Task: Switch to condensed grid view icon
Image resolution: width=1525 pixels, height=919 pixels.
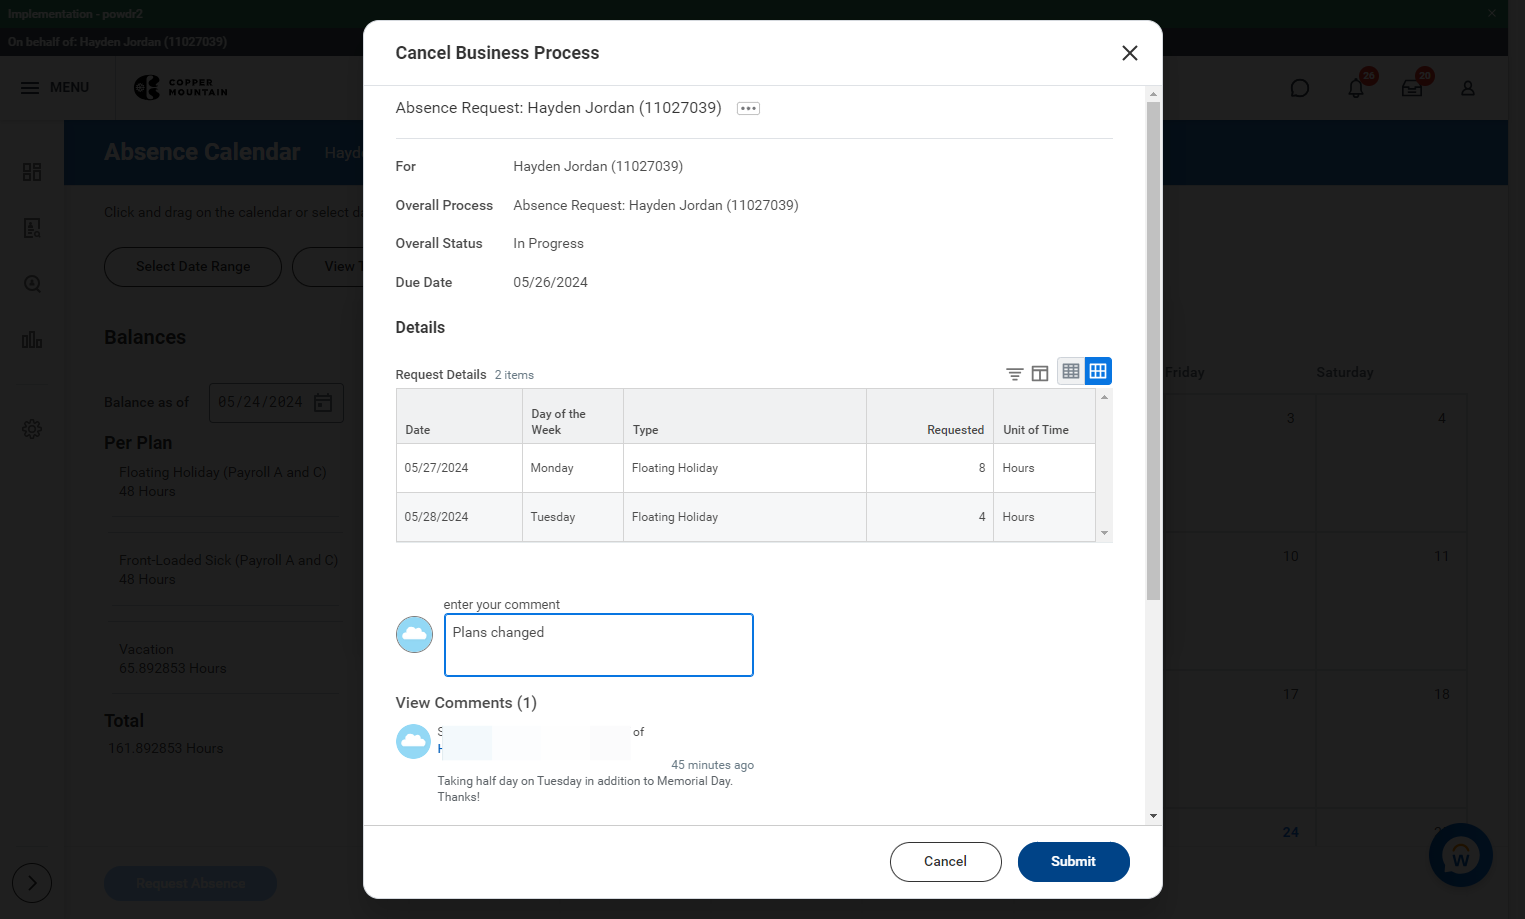Action: [x=1071, y=371]
